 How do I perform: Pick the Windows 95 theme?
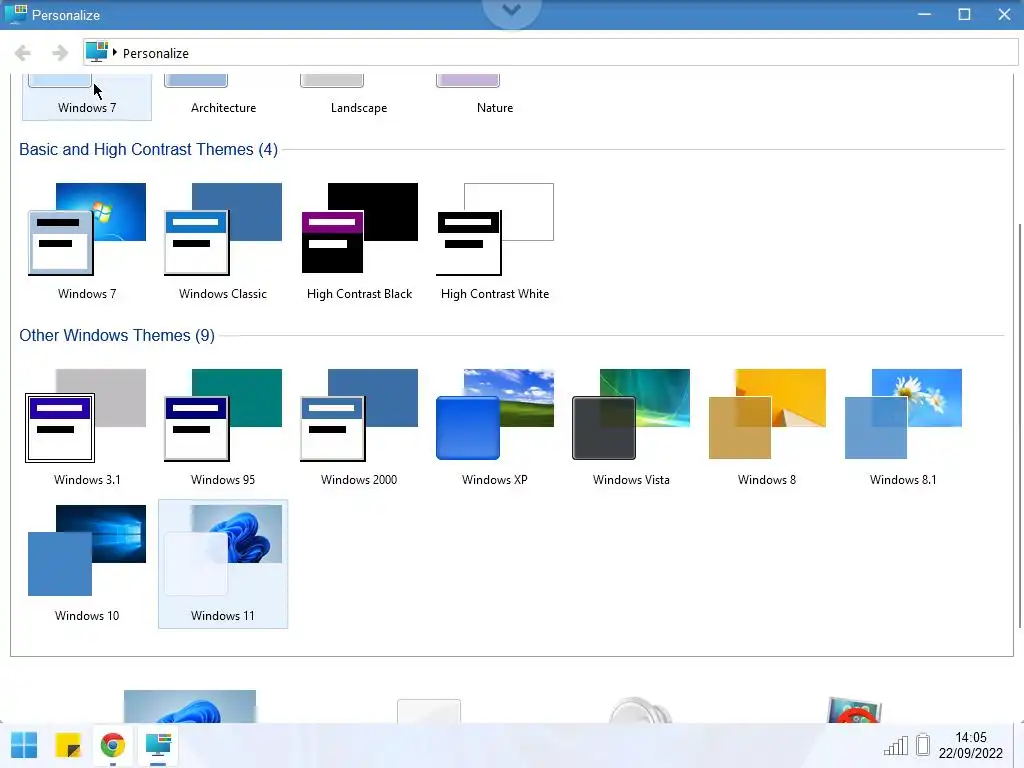pos(223,427)
